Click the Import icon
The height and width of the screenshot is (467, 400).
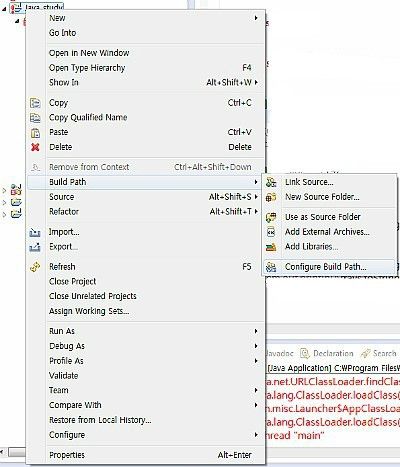[35, 232]
